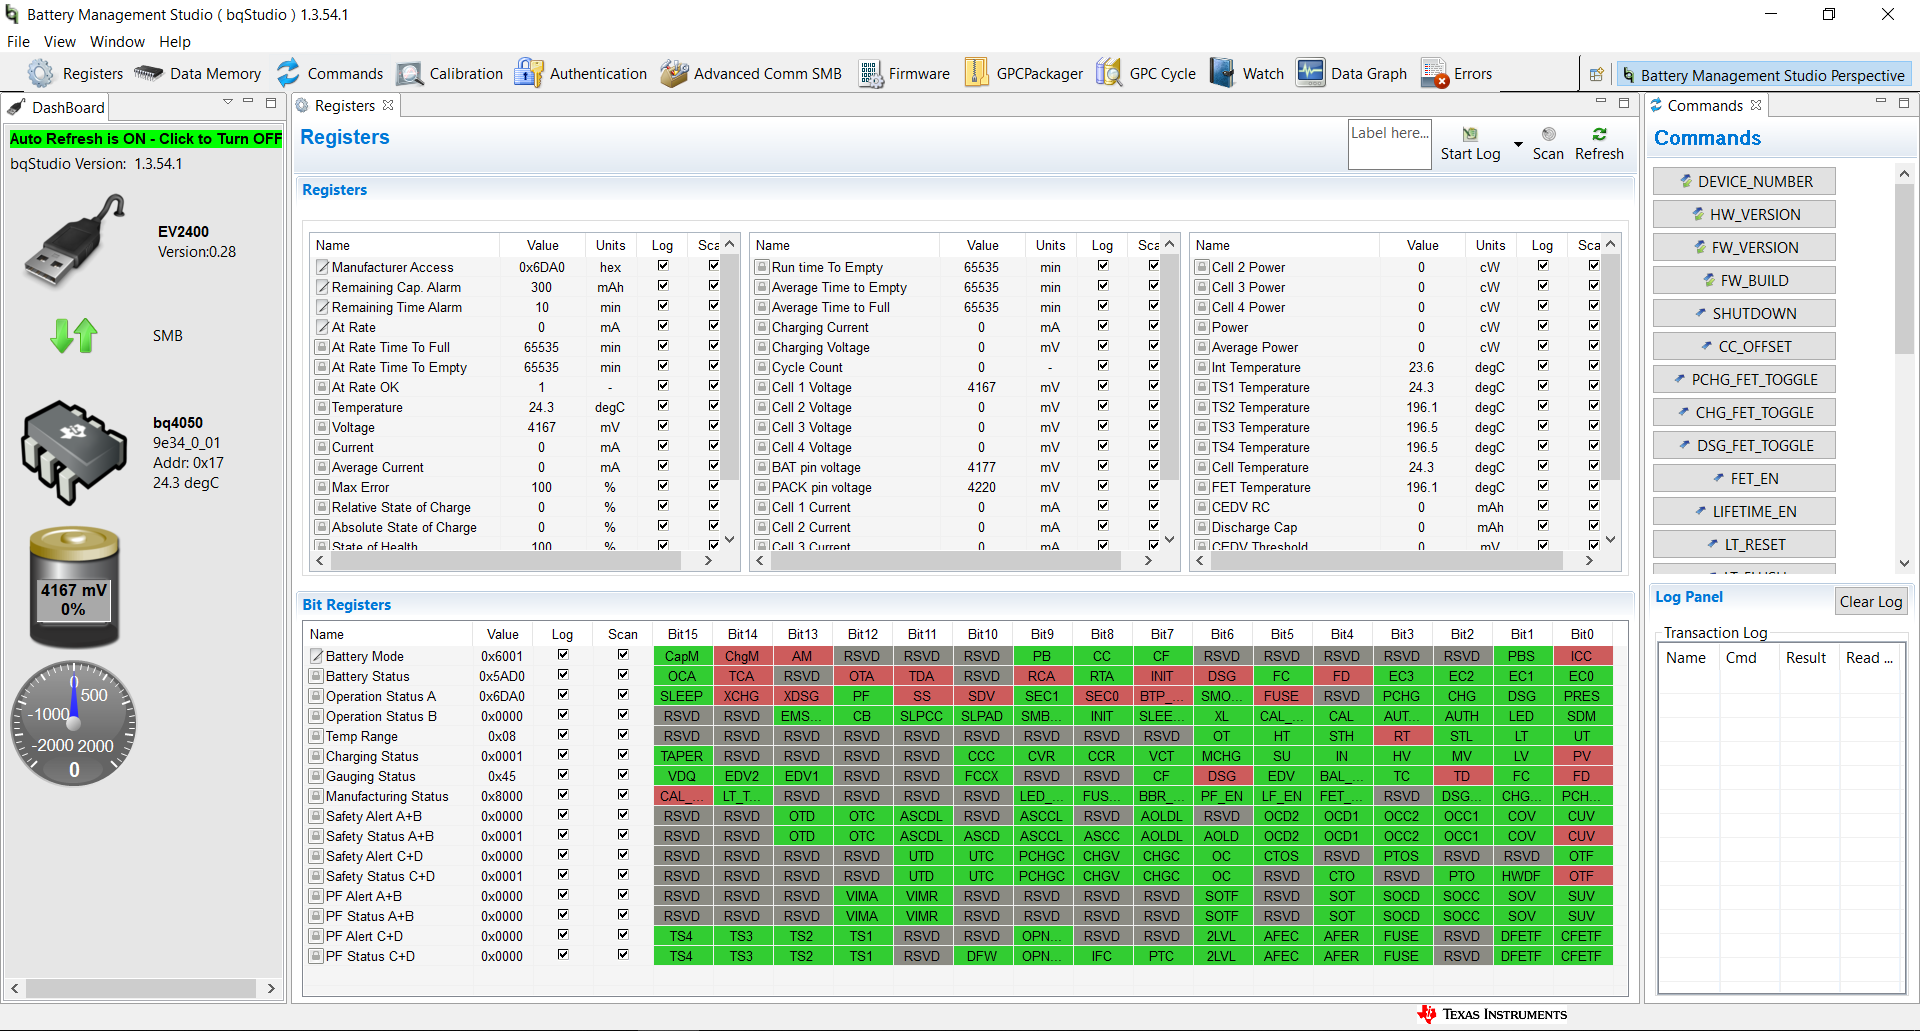The width and height of the screenshot is (1920, 1031).
Task: Expand the Start Log dropdown arrow
Action: coord(1518,145)
